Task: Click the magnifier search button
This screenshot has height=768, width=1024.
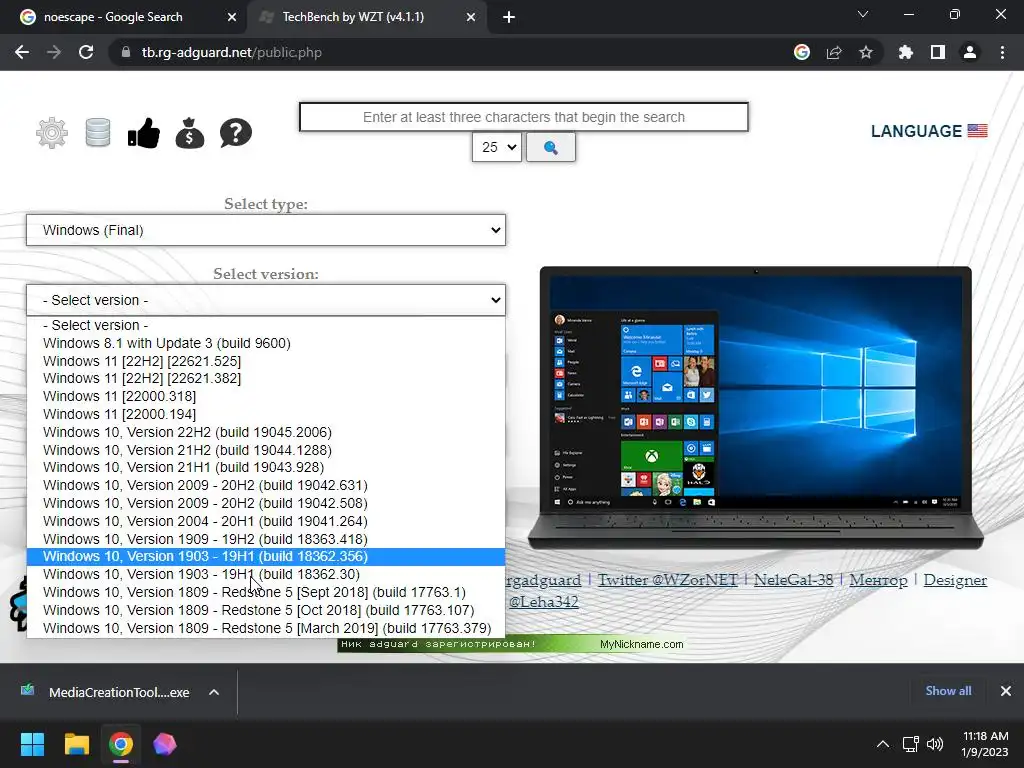Action: (x=551, y=148)
